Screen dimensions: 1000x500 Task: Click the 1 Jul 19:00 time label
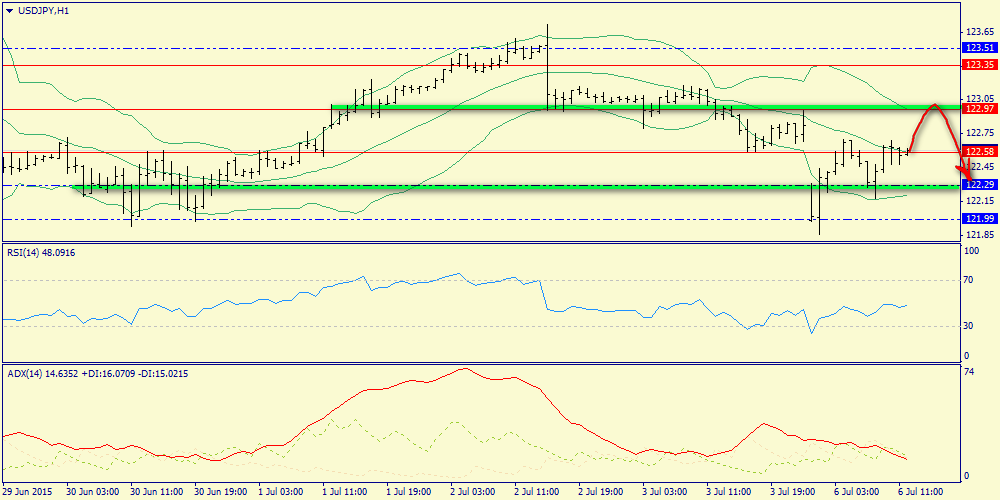pyautogui.click(x=409, y=492)
